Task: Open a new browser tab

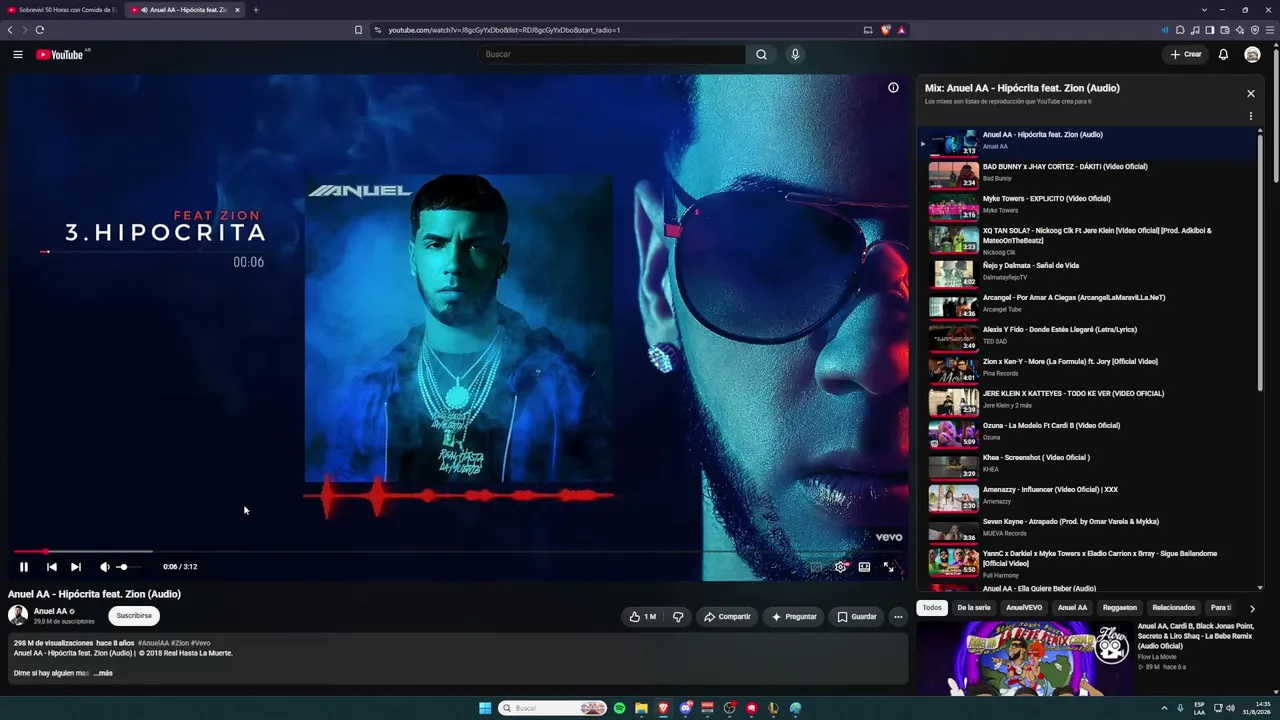Action: click(x=255, y=10)
